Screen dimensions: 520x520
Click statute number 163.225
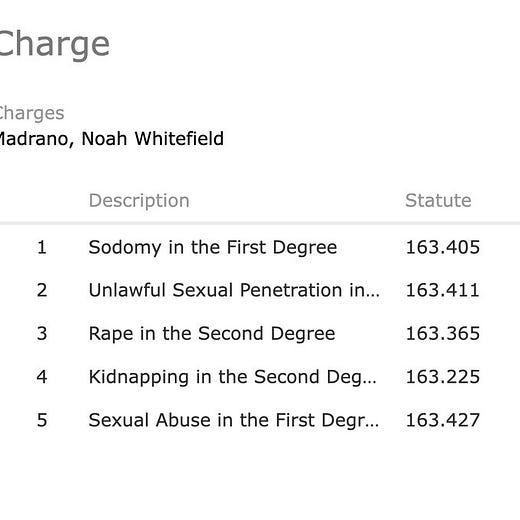click(x=442, y=377)
